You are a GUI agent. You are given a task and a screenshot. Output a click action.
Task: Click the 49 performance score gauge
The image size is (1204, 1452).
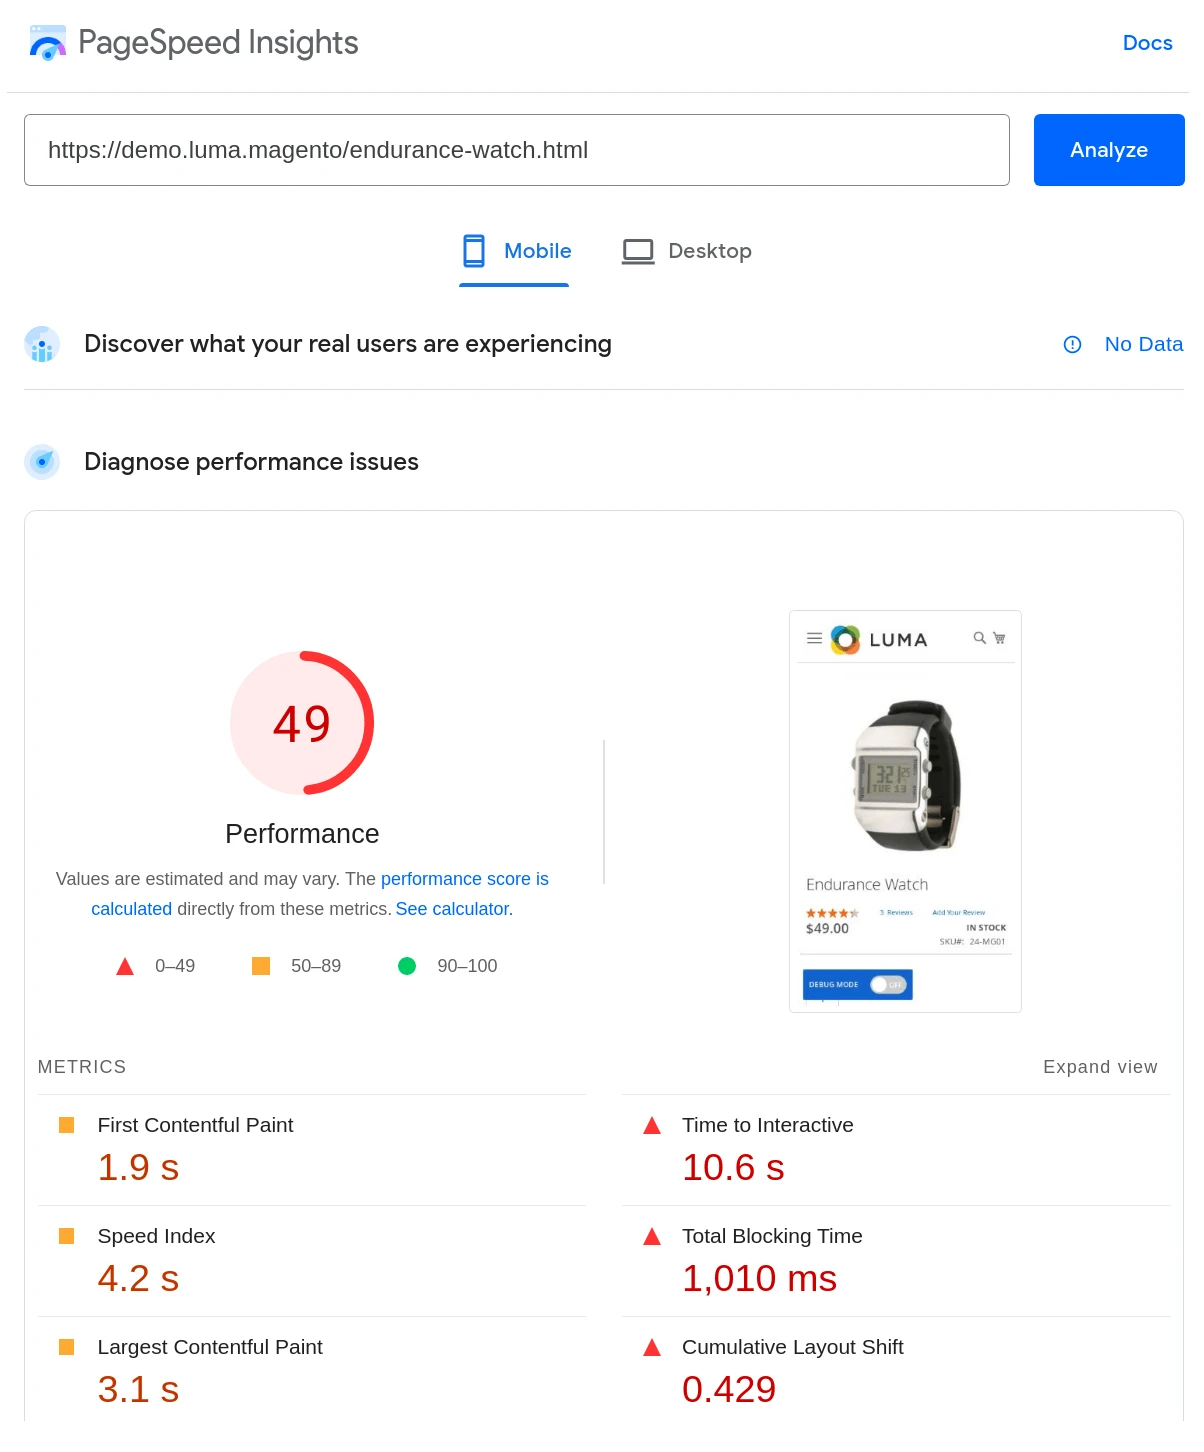[302, 723]
